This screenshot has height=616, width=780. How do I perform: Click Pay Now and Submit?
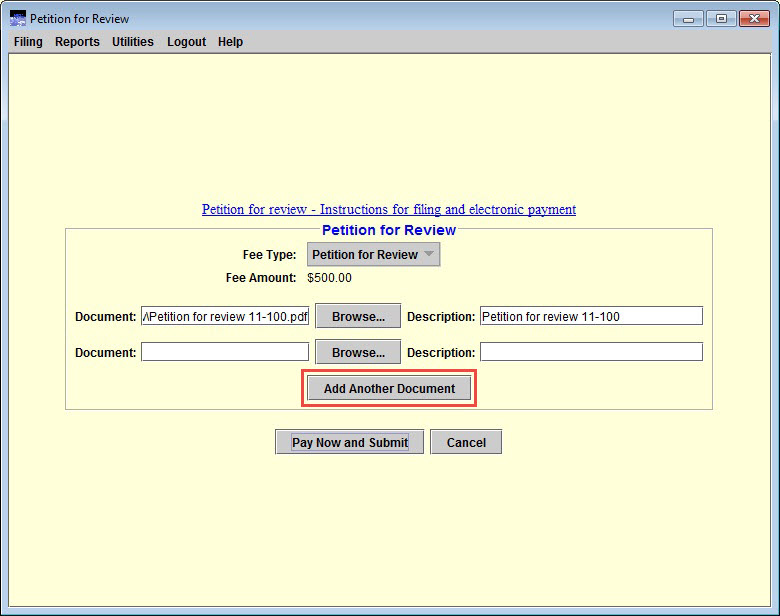349,442
